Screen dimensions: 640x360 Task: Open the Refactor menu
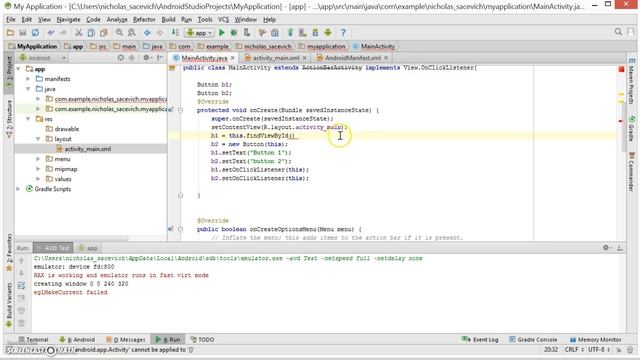click(144, 20)
